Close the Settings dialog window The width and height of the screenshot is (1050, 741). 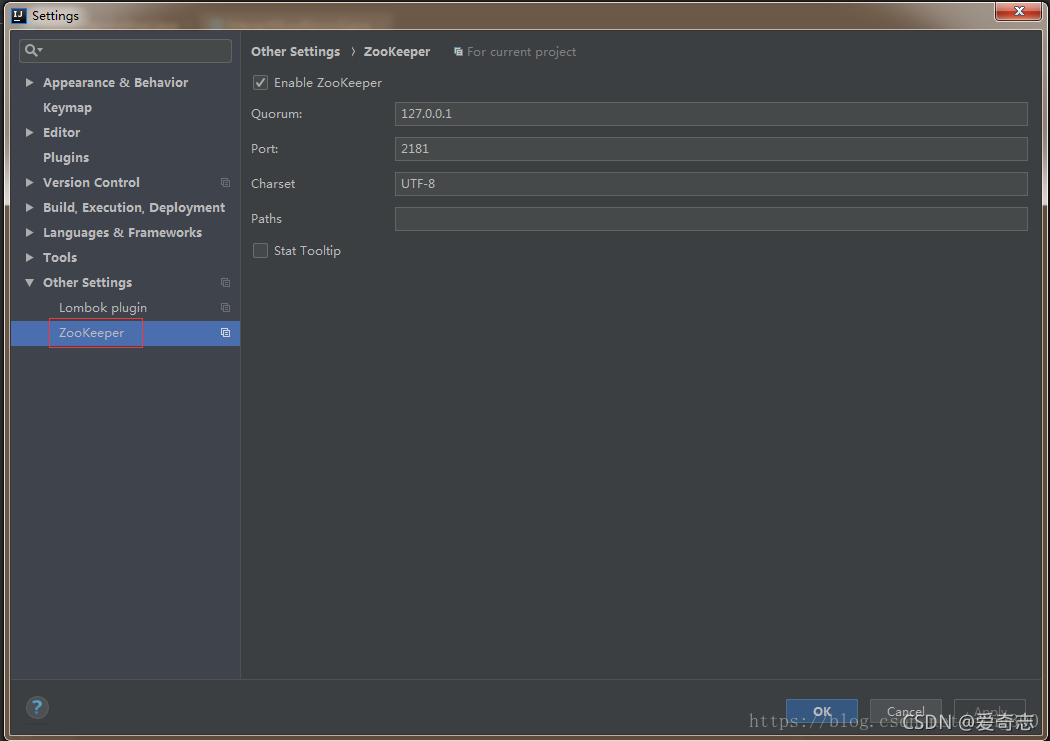1019,11
